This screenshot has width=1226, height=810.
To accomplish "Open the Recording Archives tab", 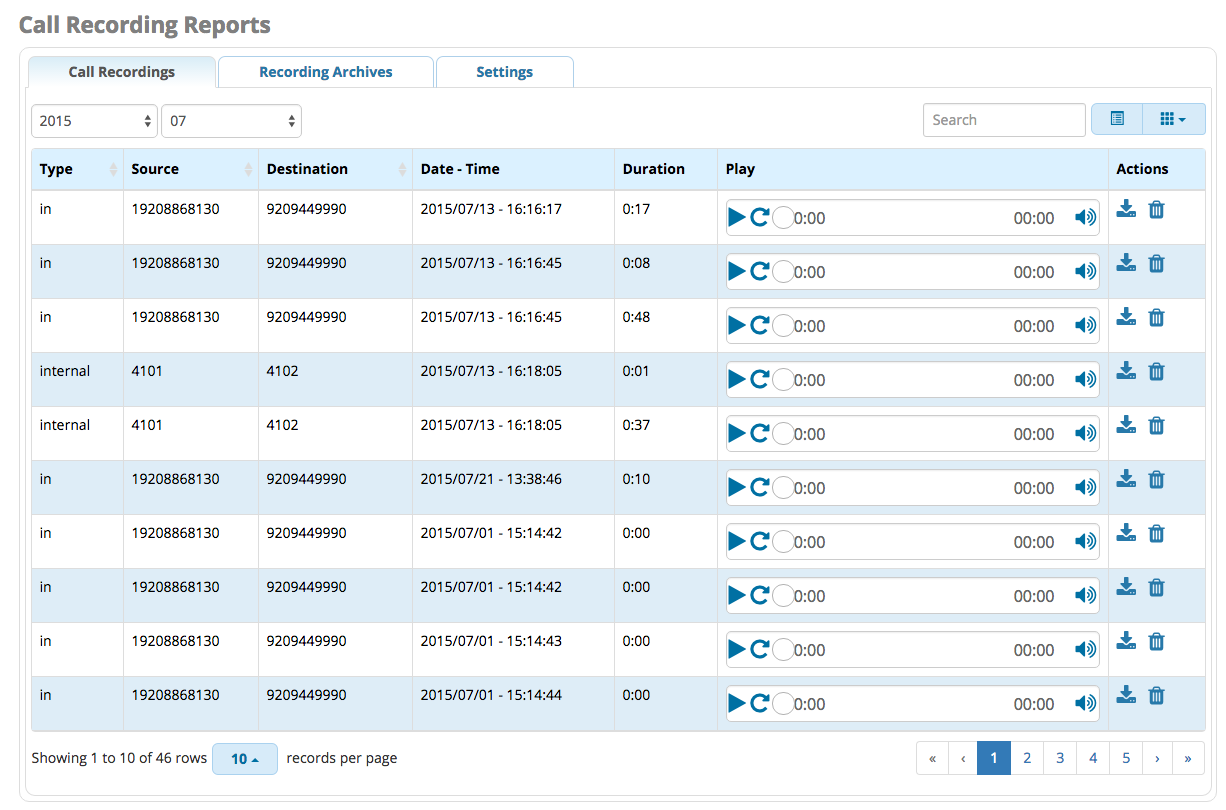I will [326, 72].
